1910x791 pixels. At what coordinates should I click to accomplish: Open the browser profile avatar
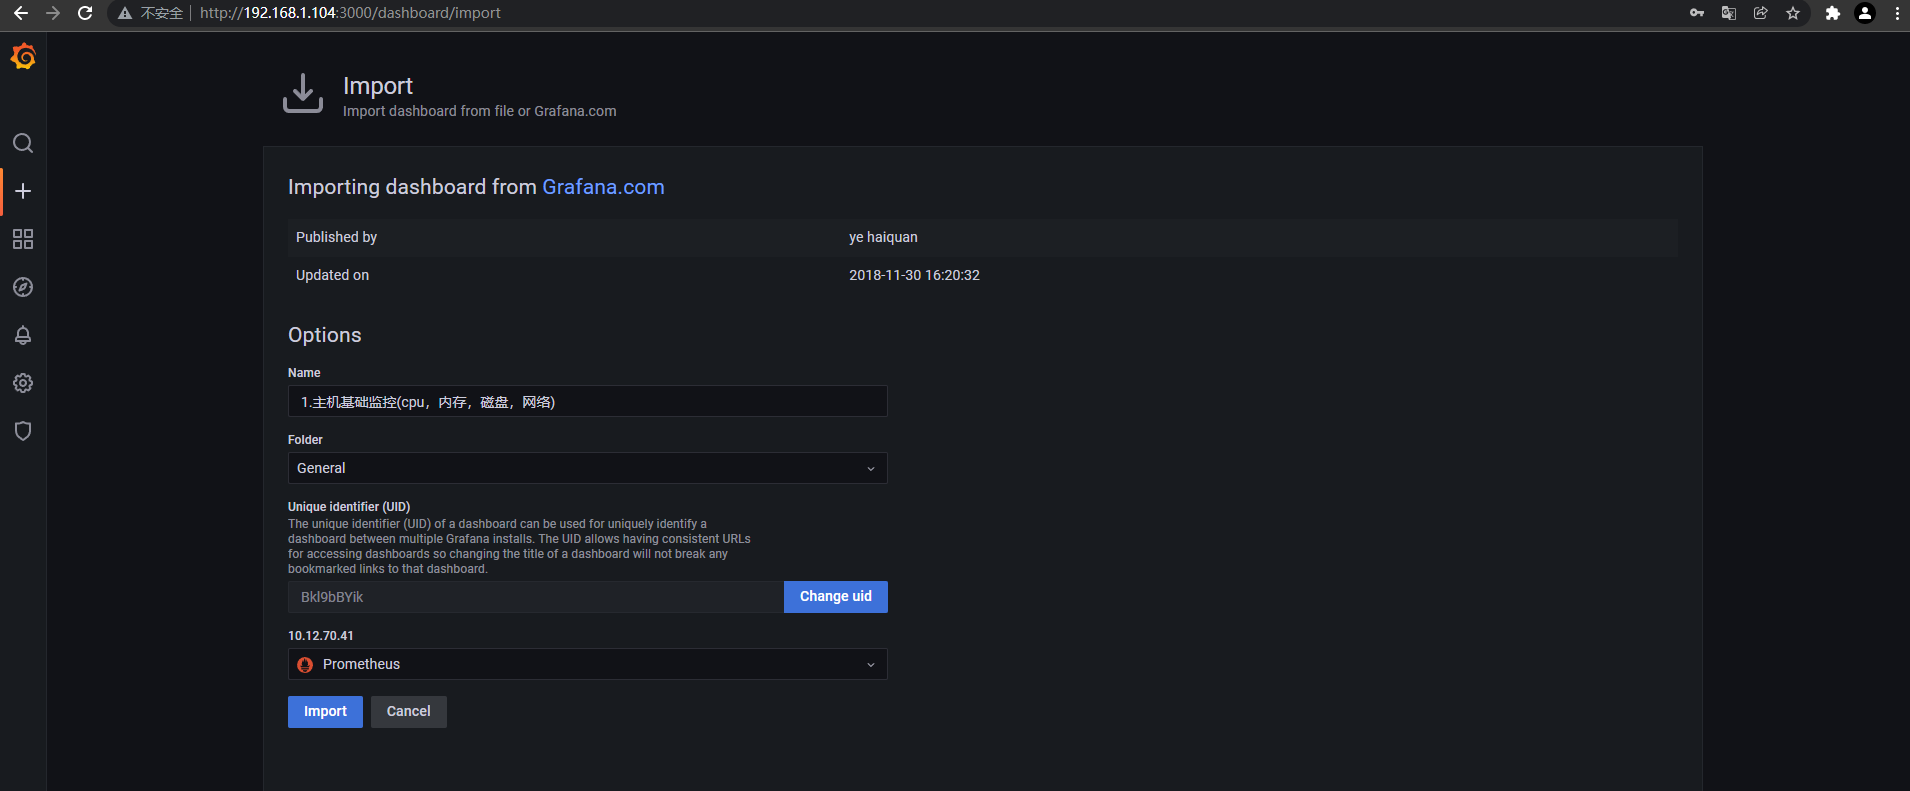pyautogui.click(x=1865, y=13)
